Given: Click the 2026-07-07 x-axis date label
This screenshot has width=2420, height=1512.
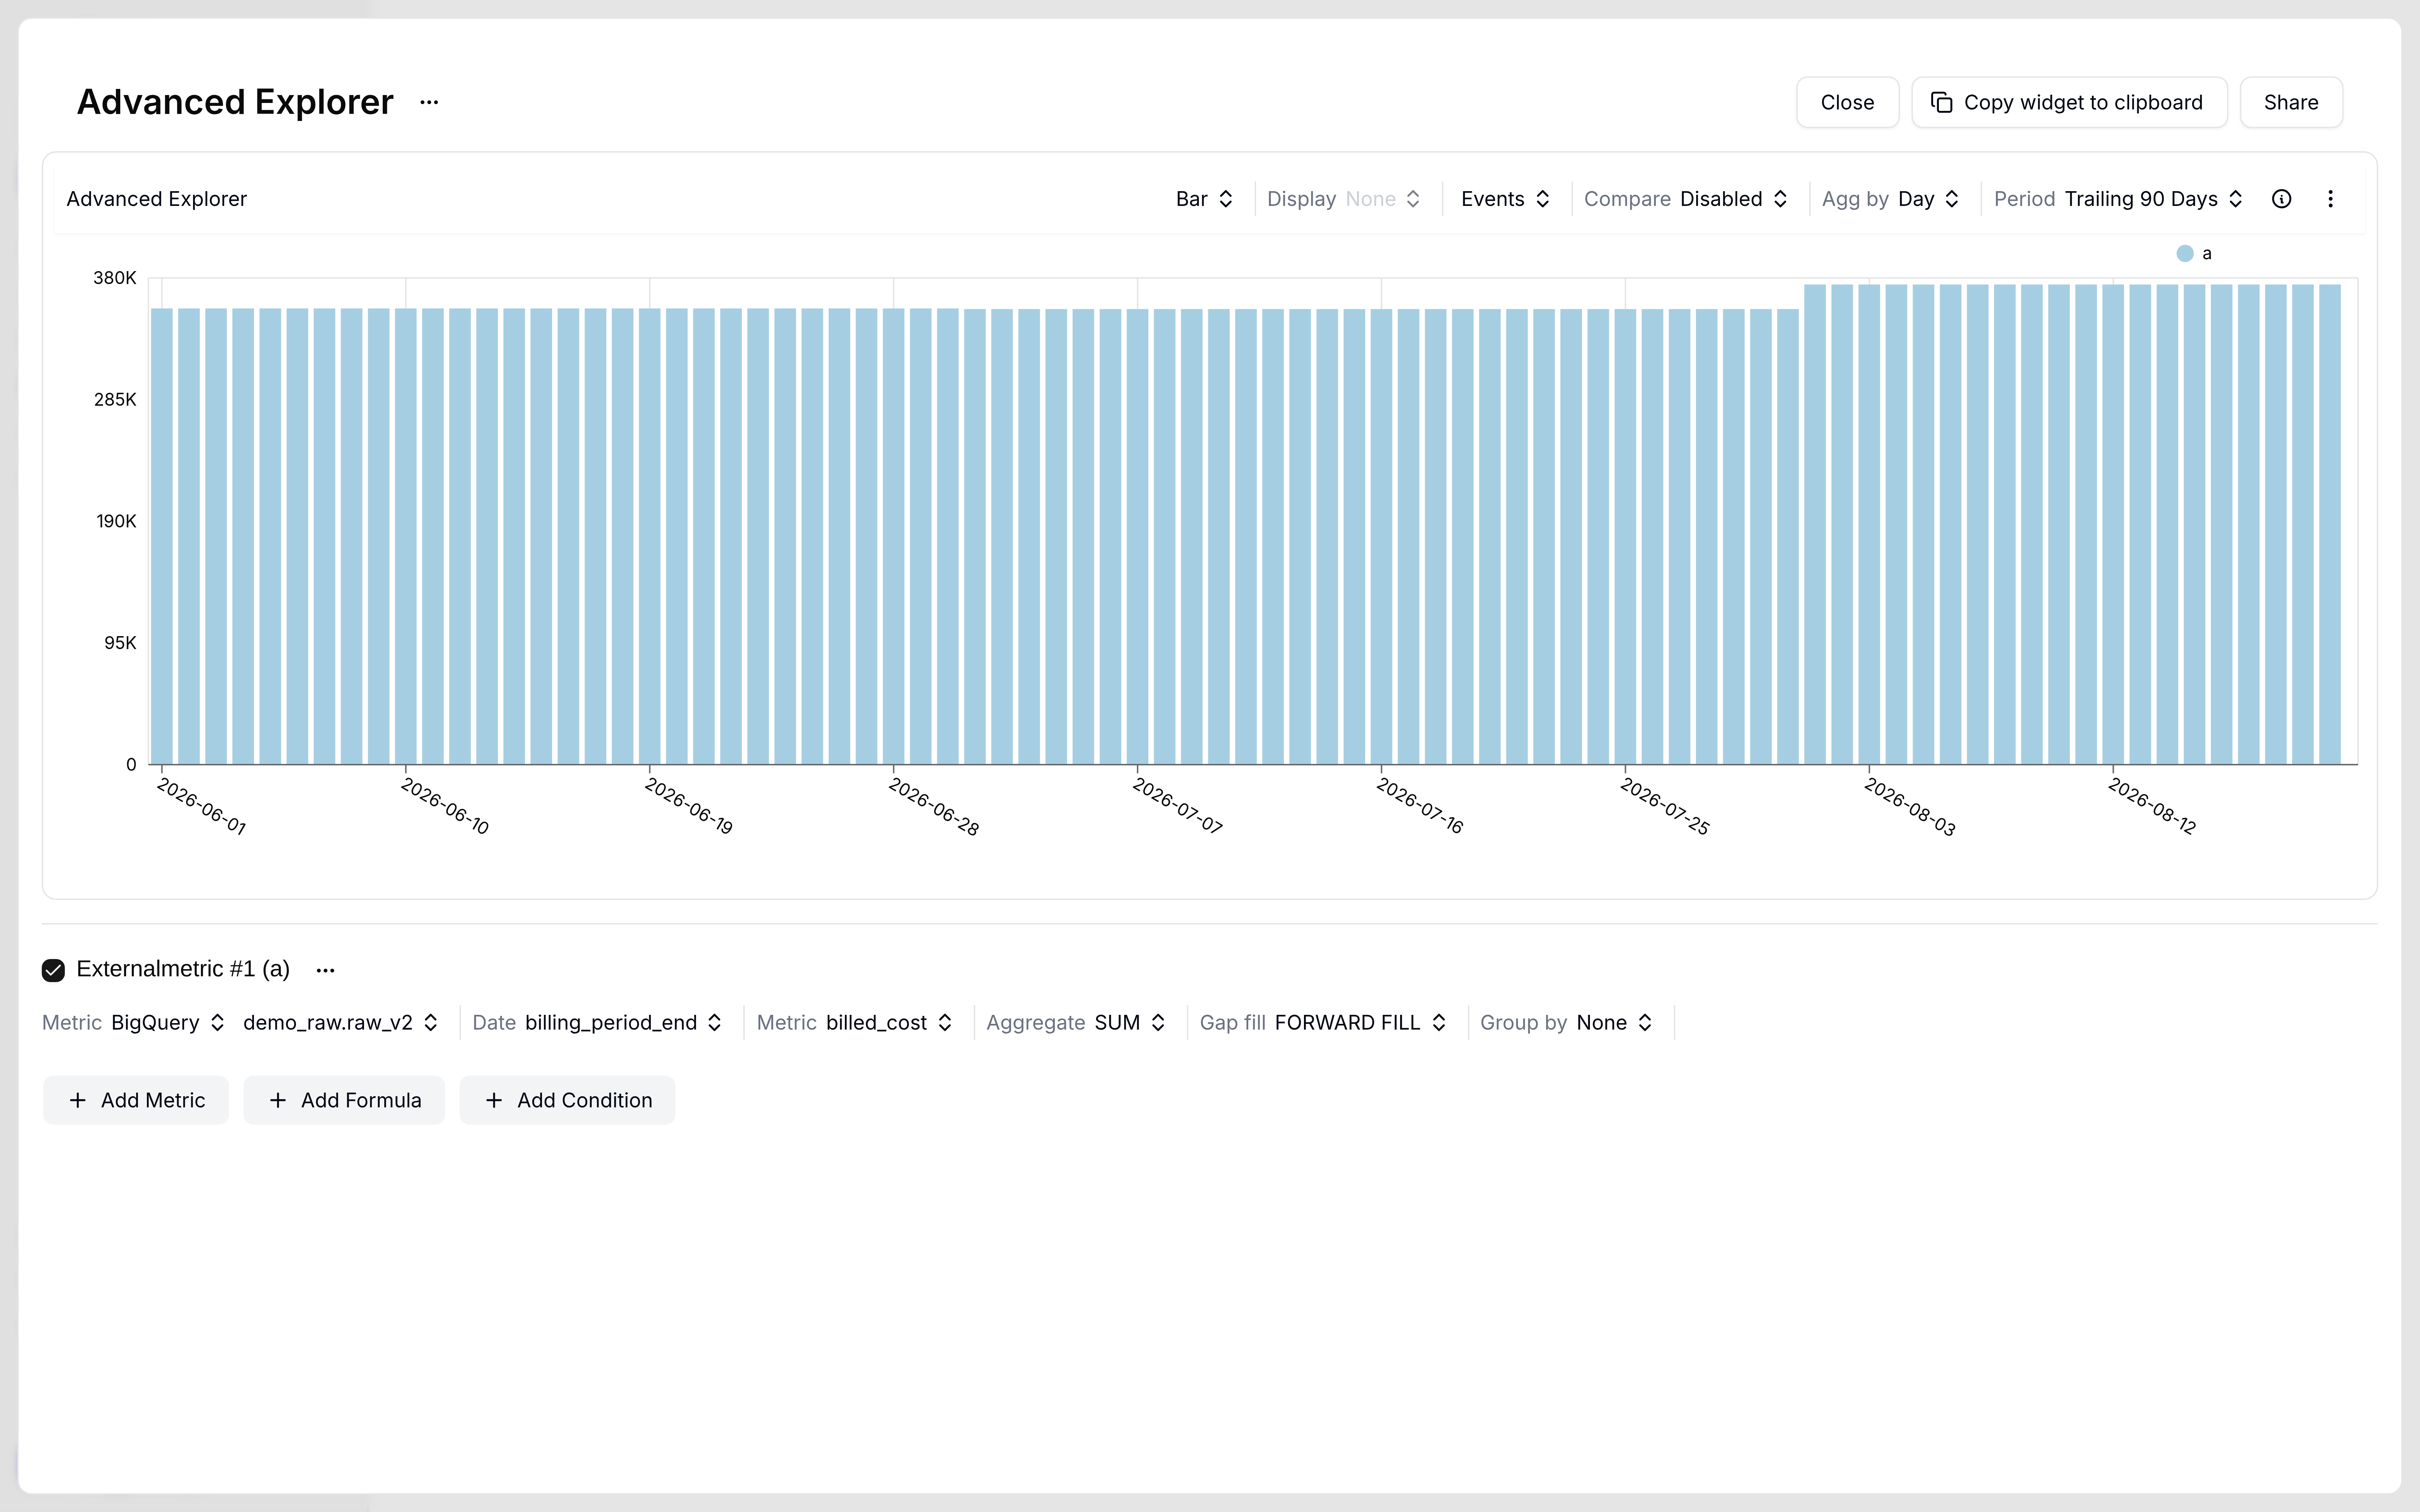Looking at the screenshot, I should coord(1178,807).
